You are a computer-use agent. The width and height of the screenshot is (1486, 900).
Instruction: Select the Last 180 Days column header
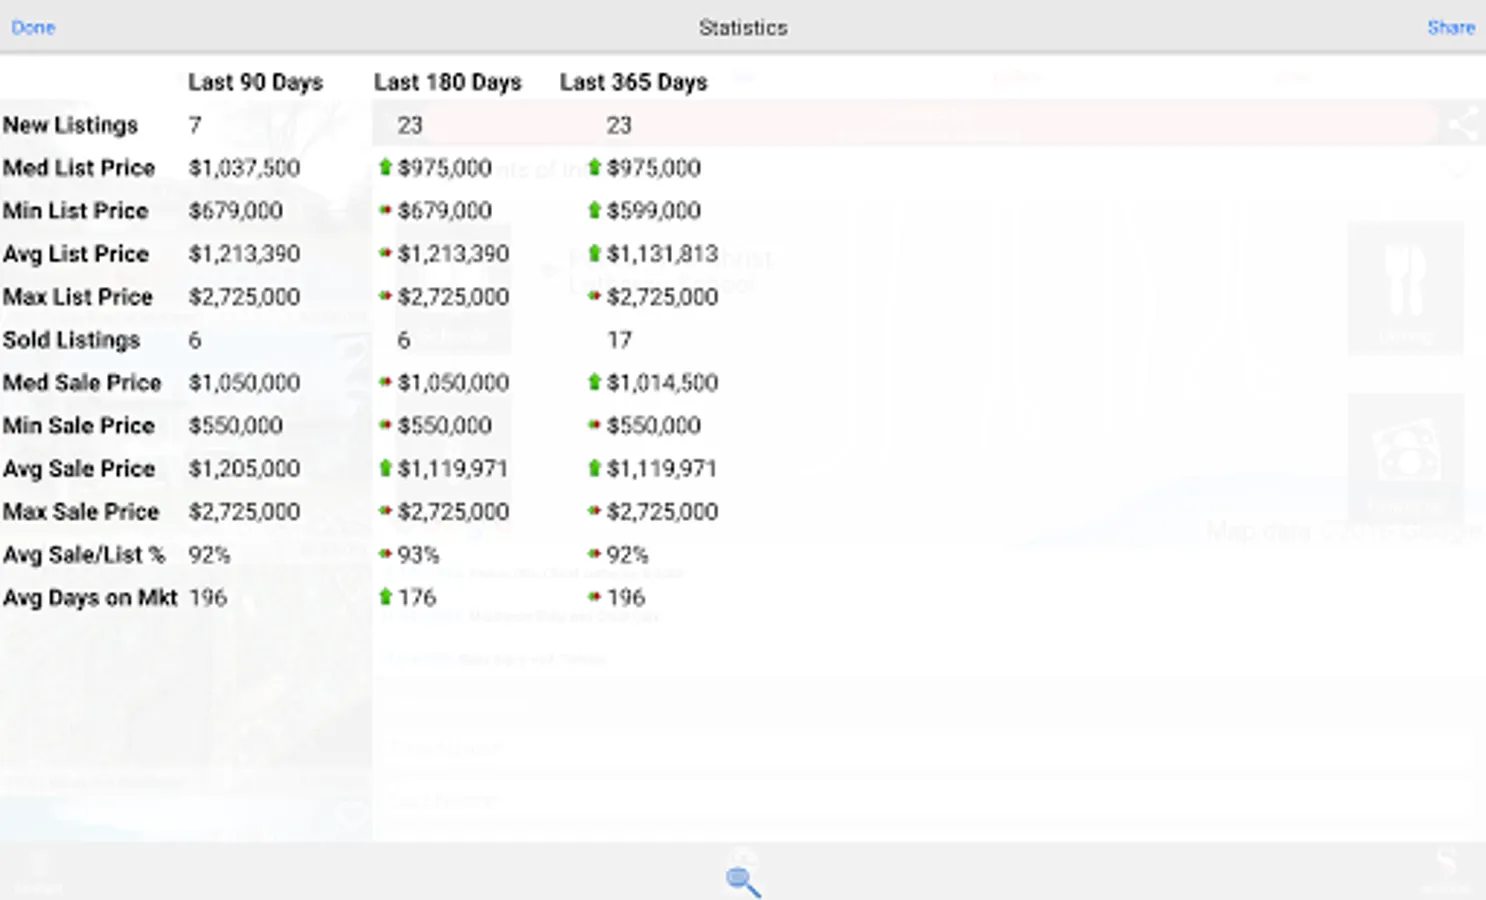tap(448, 82)
